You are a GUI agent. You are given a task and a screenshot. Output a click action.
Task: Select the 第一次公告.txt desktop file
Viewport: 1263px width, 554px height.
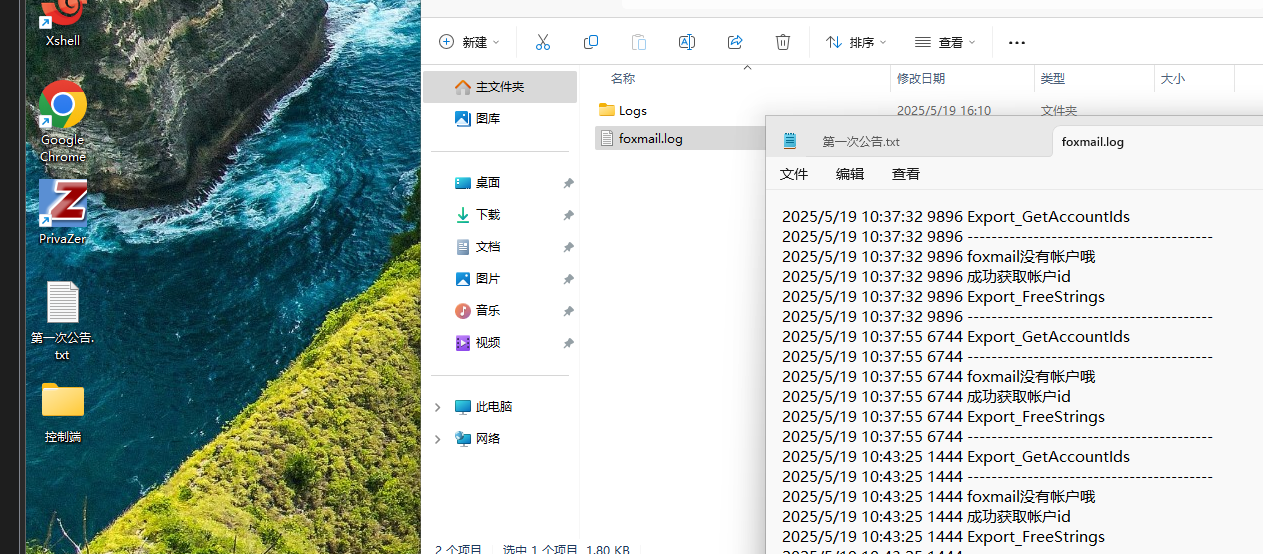(x=62, y=321)
